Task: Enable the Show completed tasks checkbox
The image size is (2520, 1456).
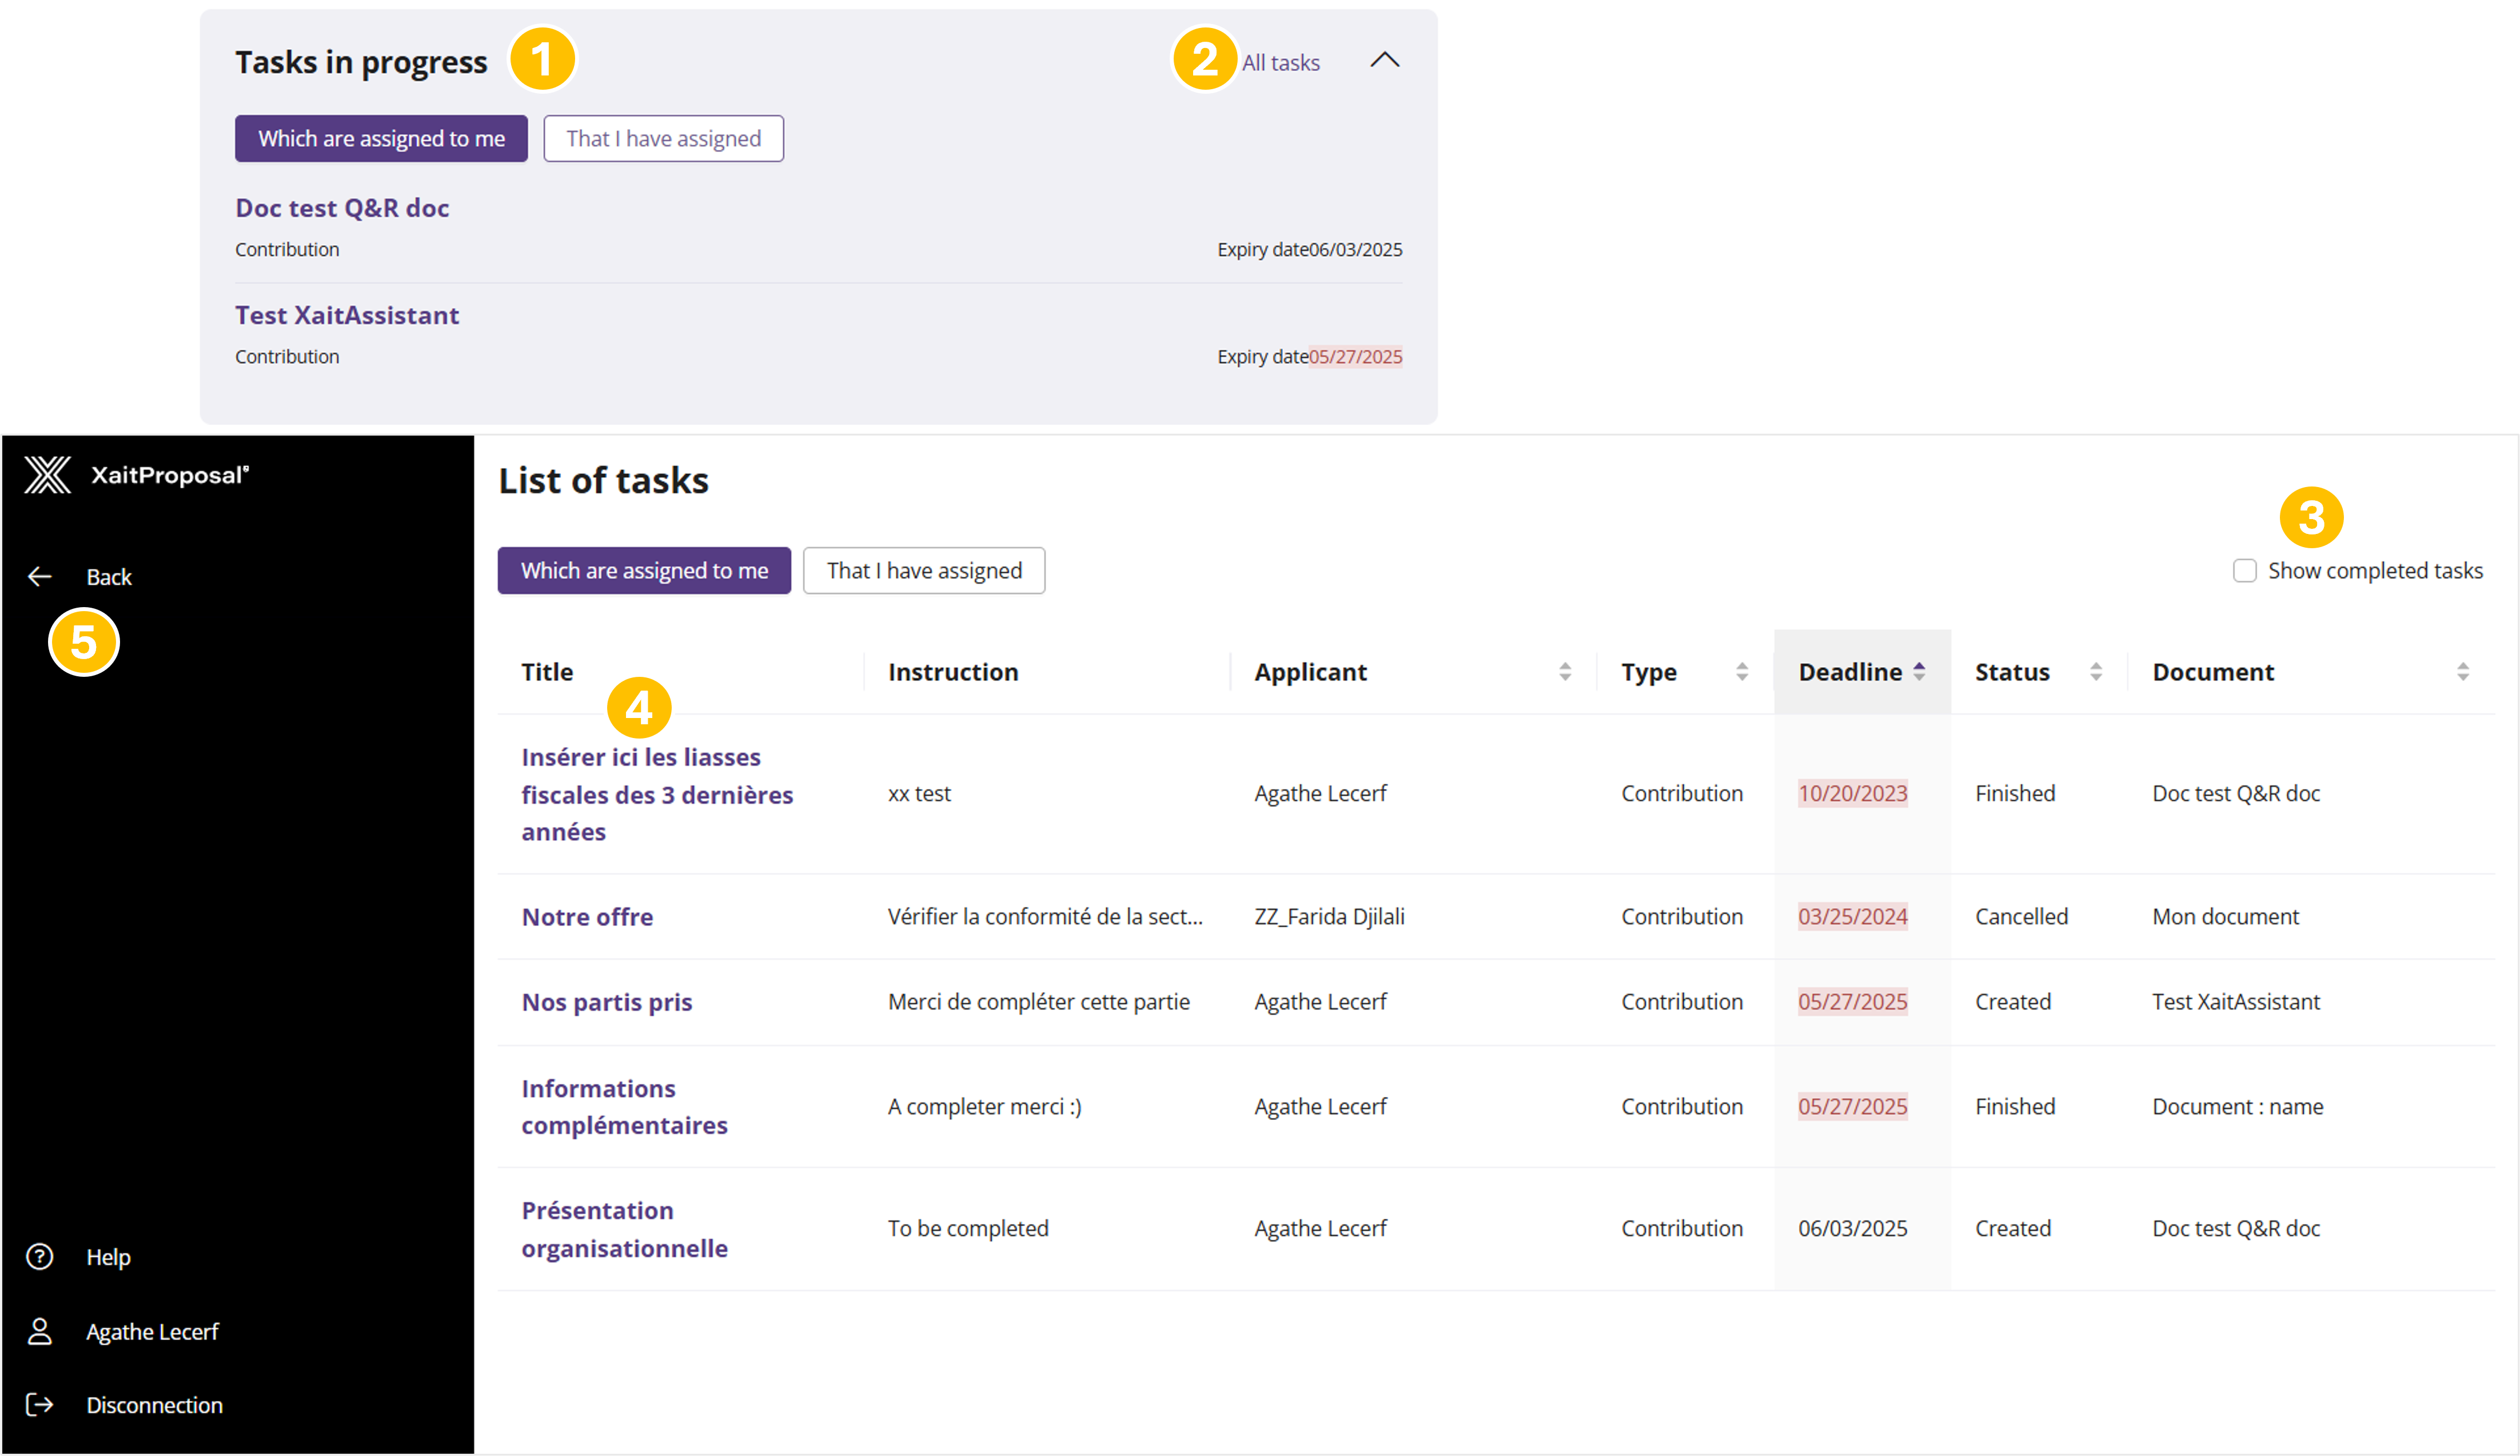Action: pos(2245,571)
